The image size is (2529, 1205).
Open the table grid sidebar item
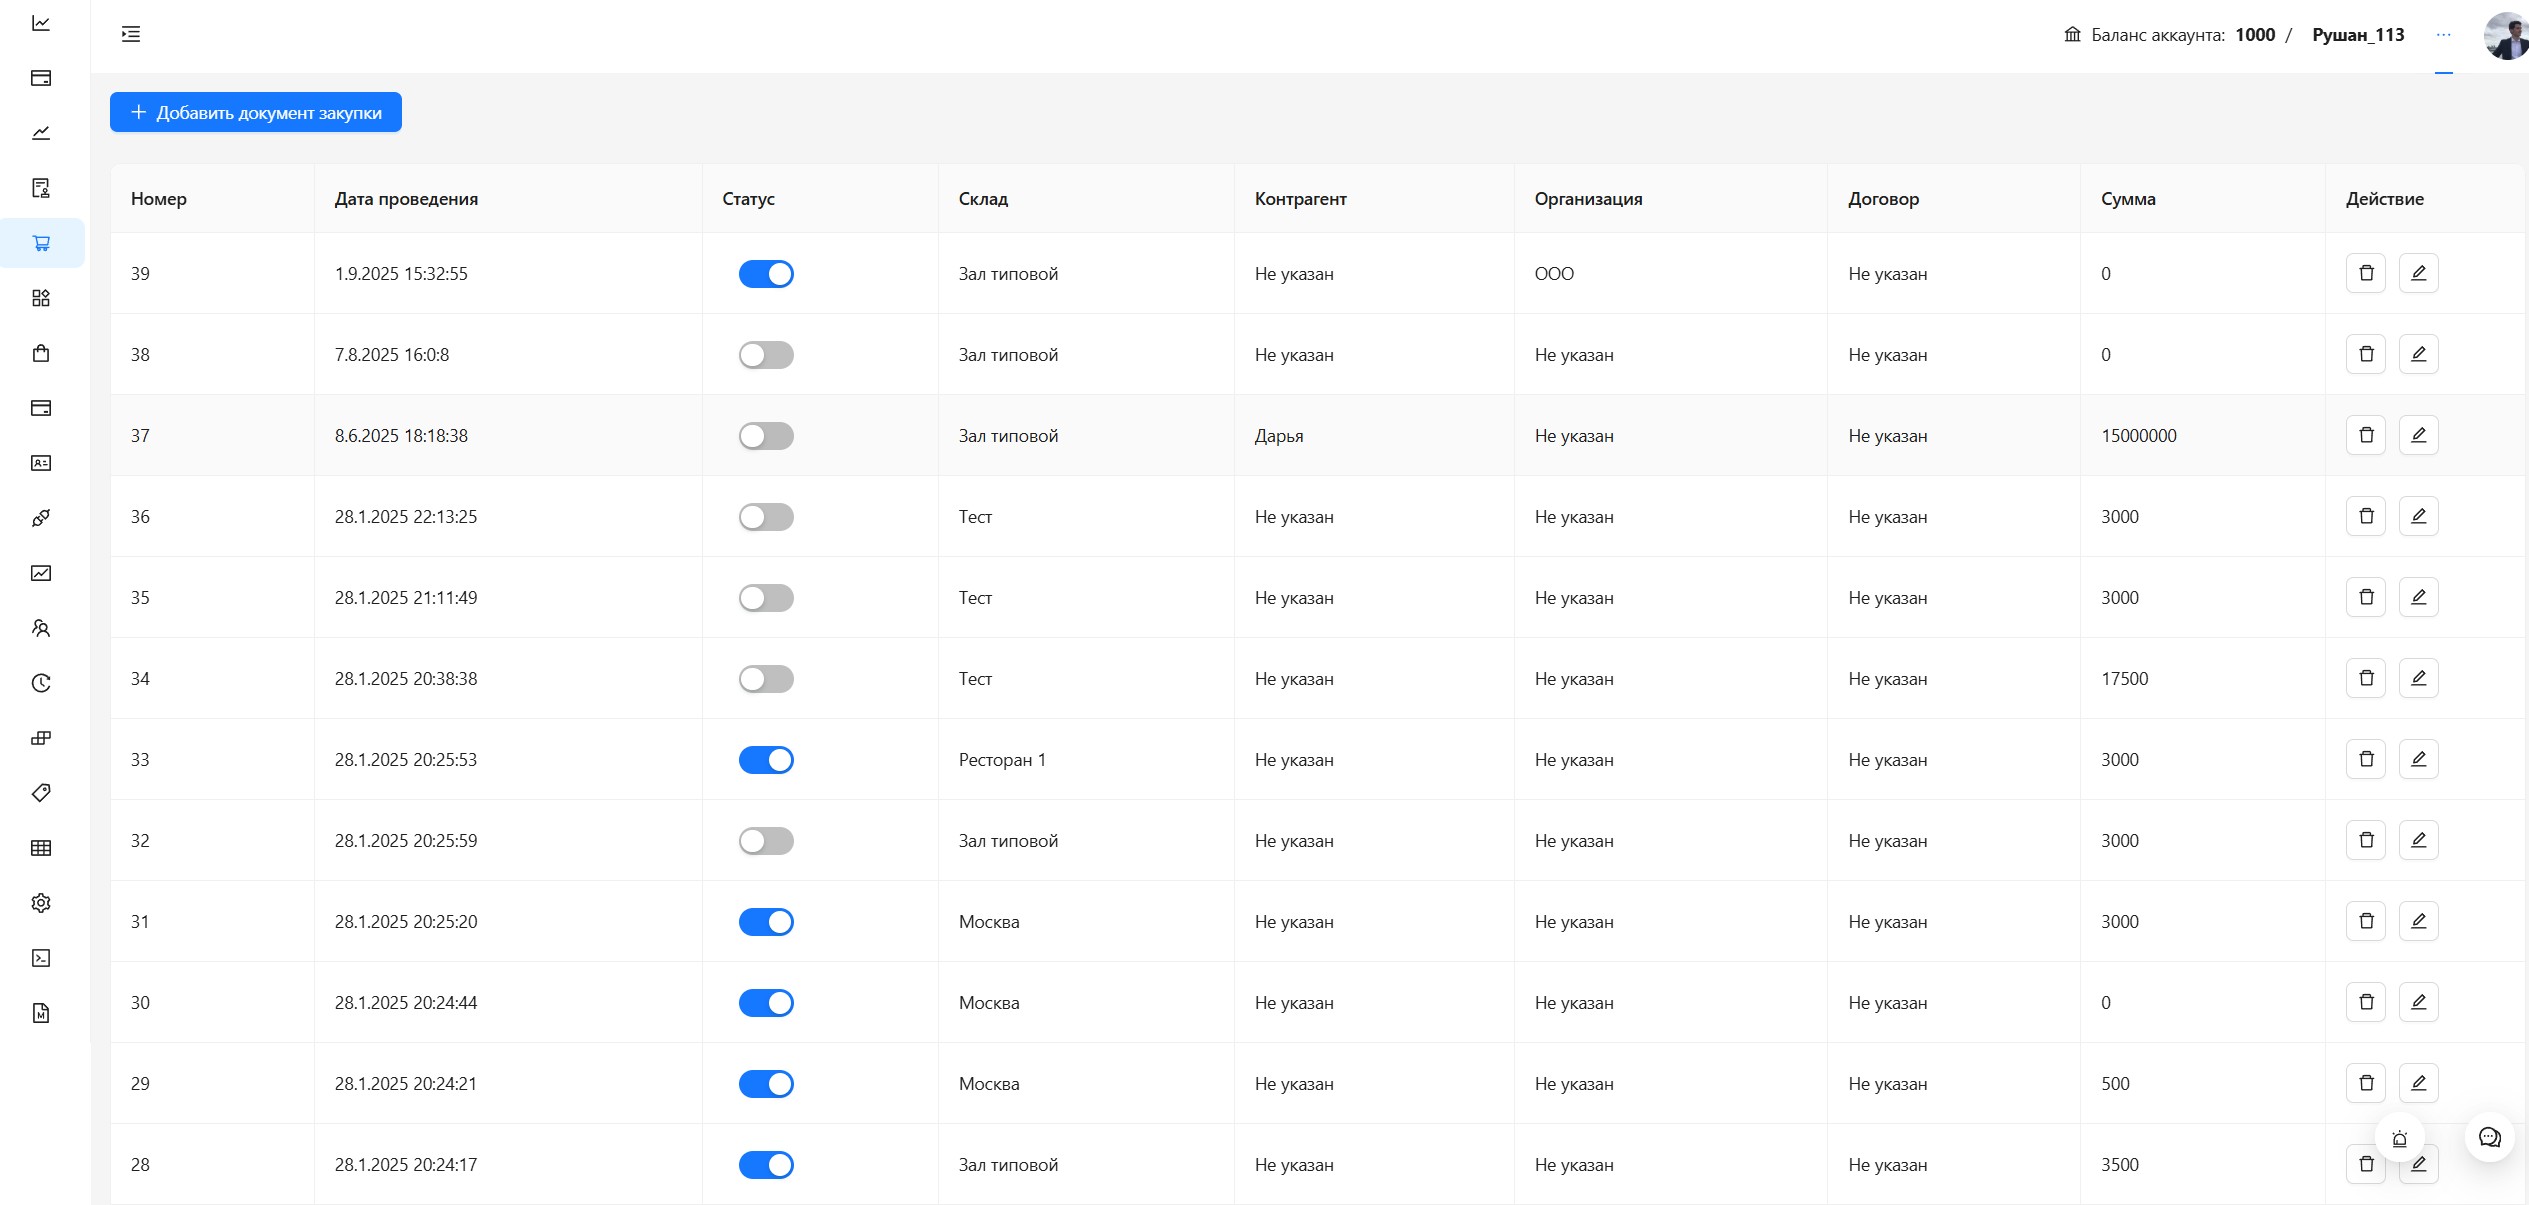pyautogui.click(x=41, y=848)
